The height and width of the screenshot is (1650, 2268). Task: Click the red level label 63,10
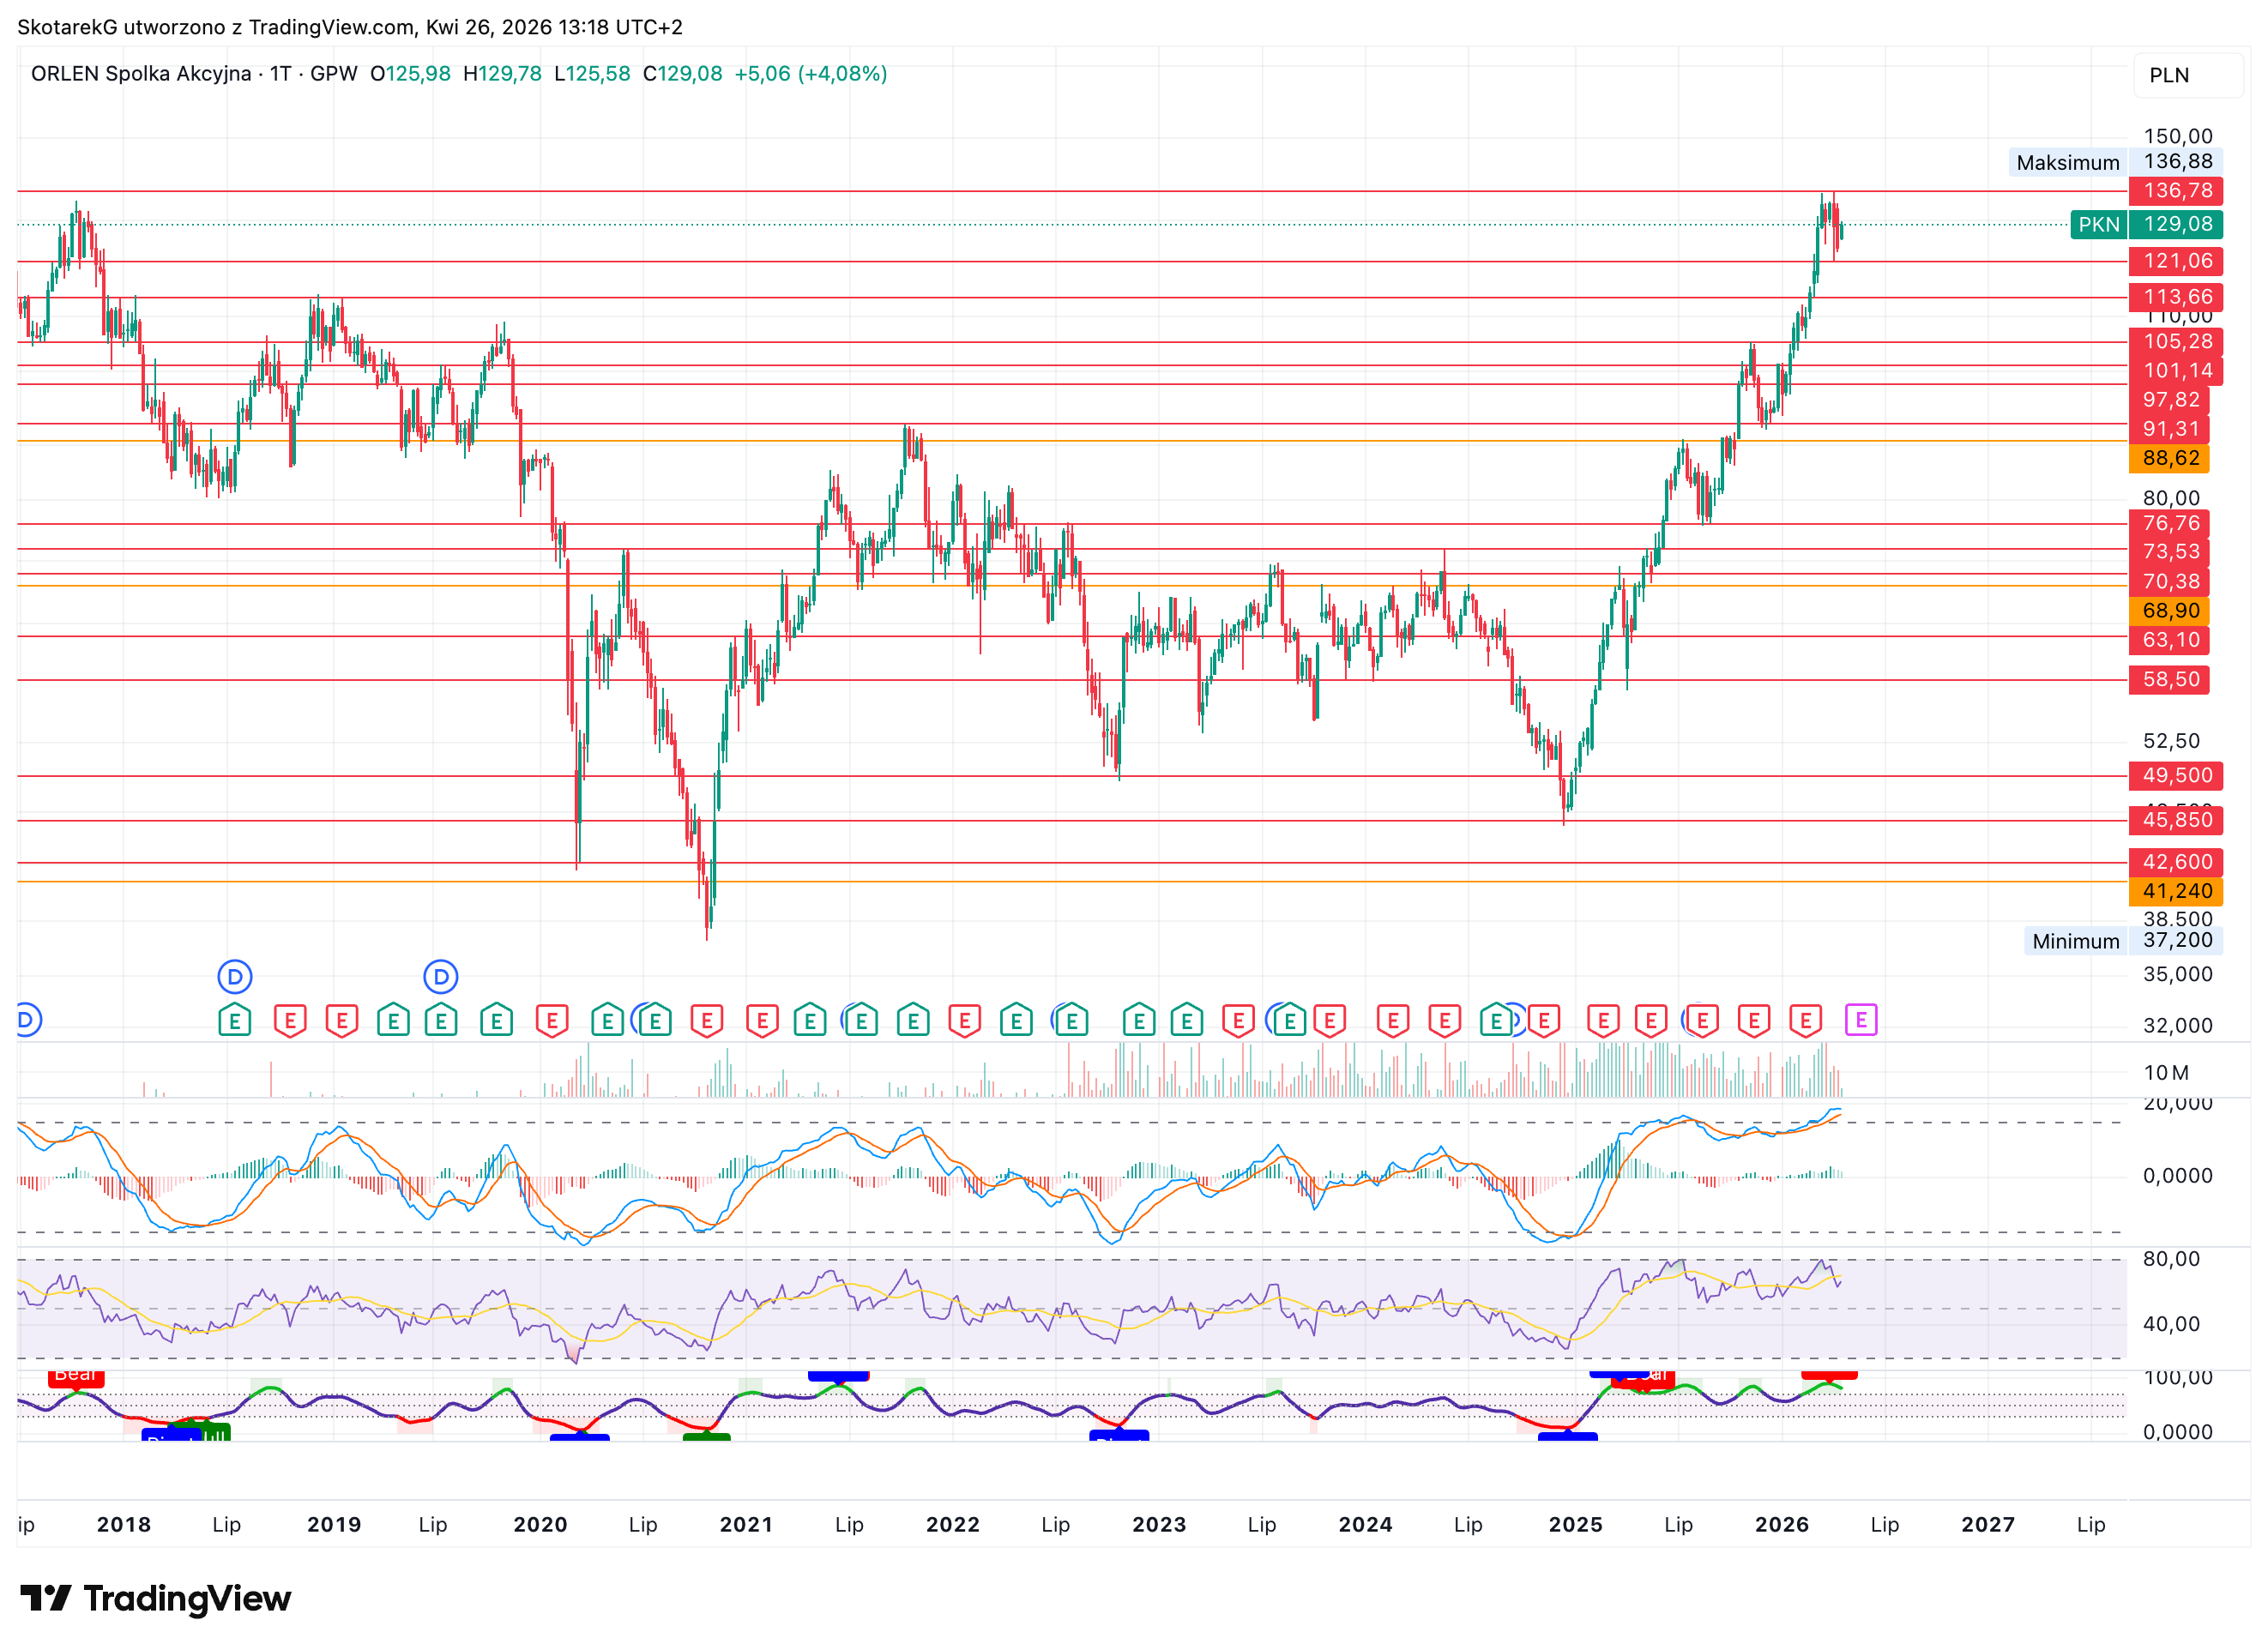(2170, 640)
